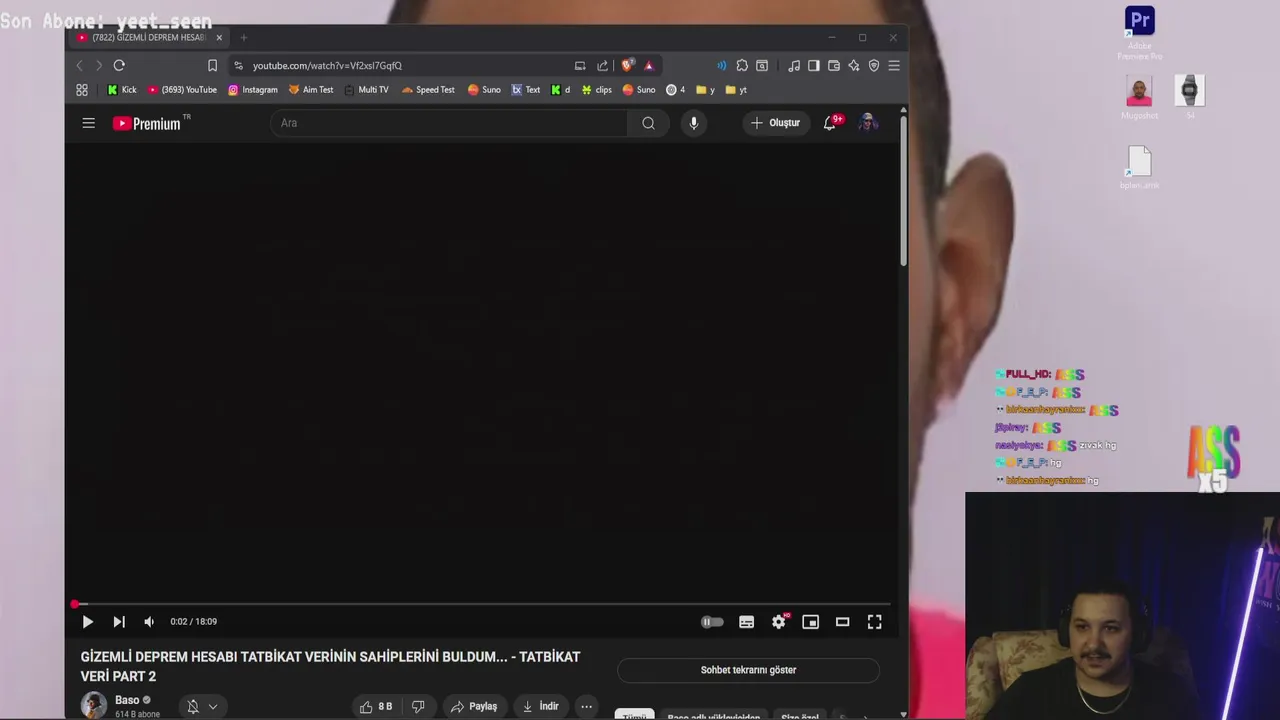Expand notification preference dropdown for Baso
Viewport: 1280px width, 720px height.
(202, 706)
